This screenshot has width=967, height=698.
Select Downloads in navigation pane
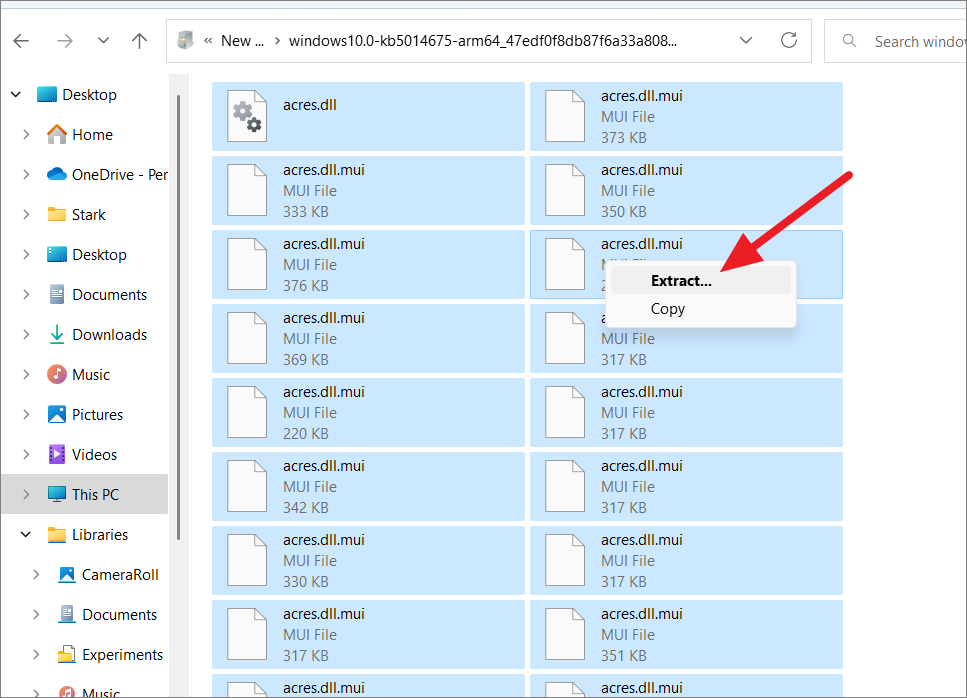pyautogui.click(x=110, y=335)
